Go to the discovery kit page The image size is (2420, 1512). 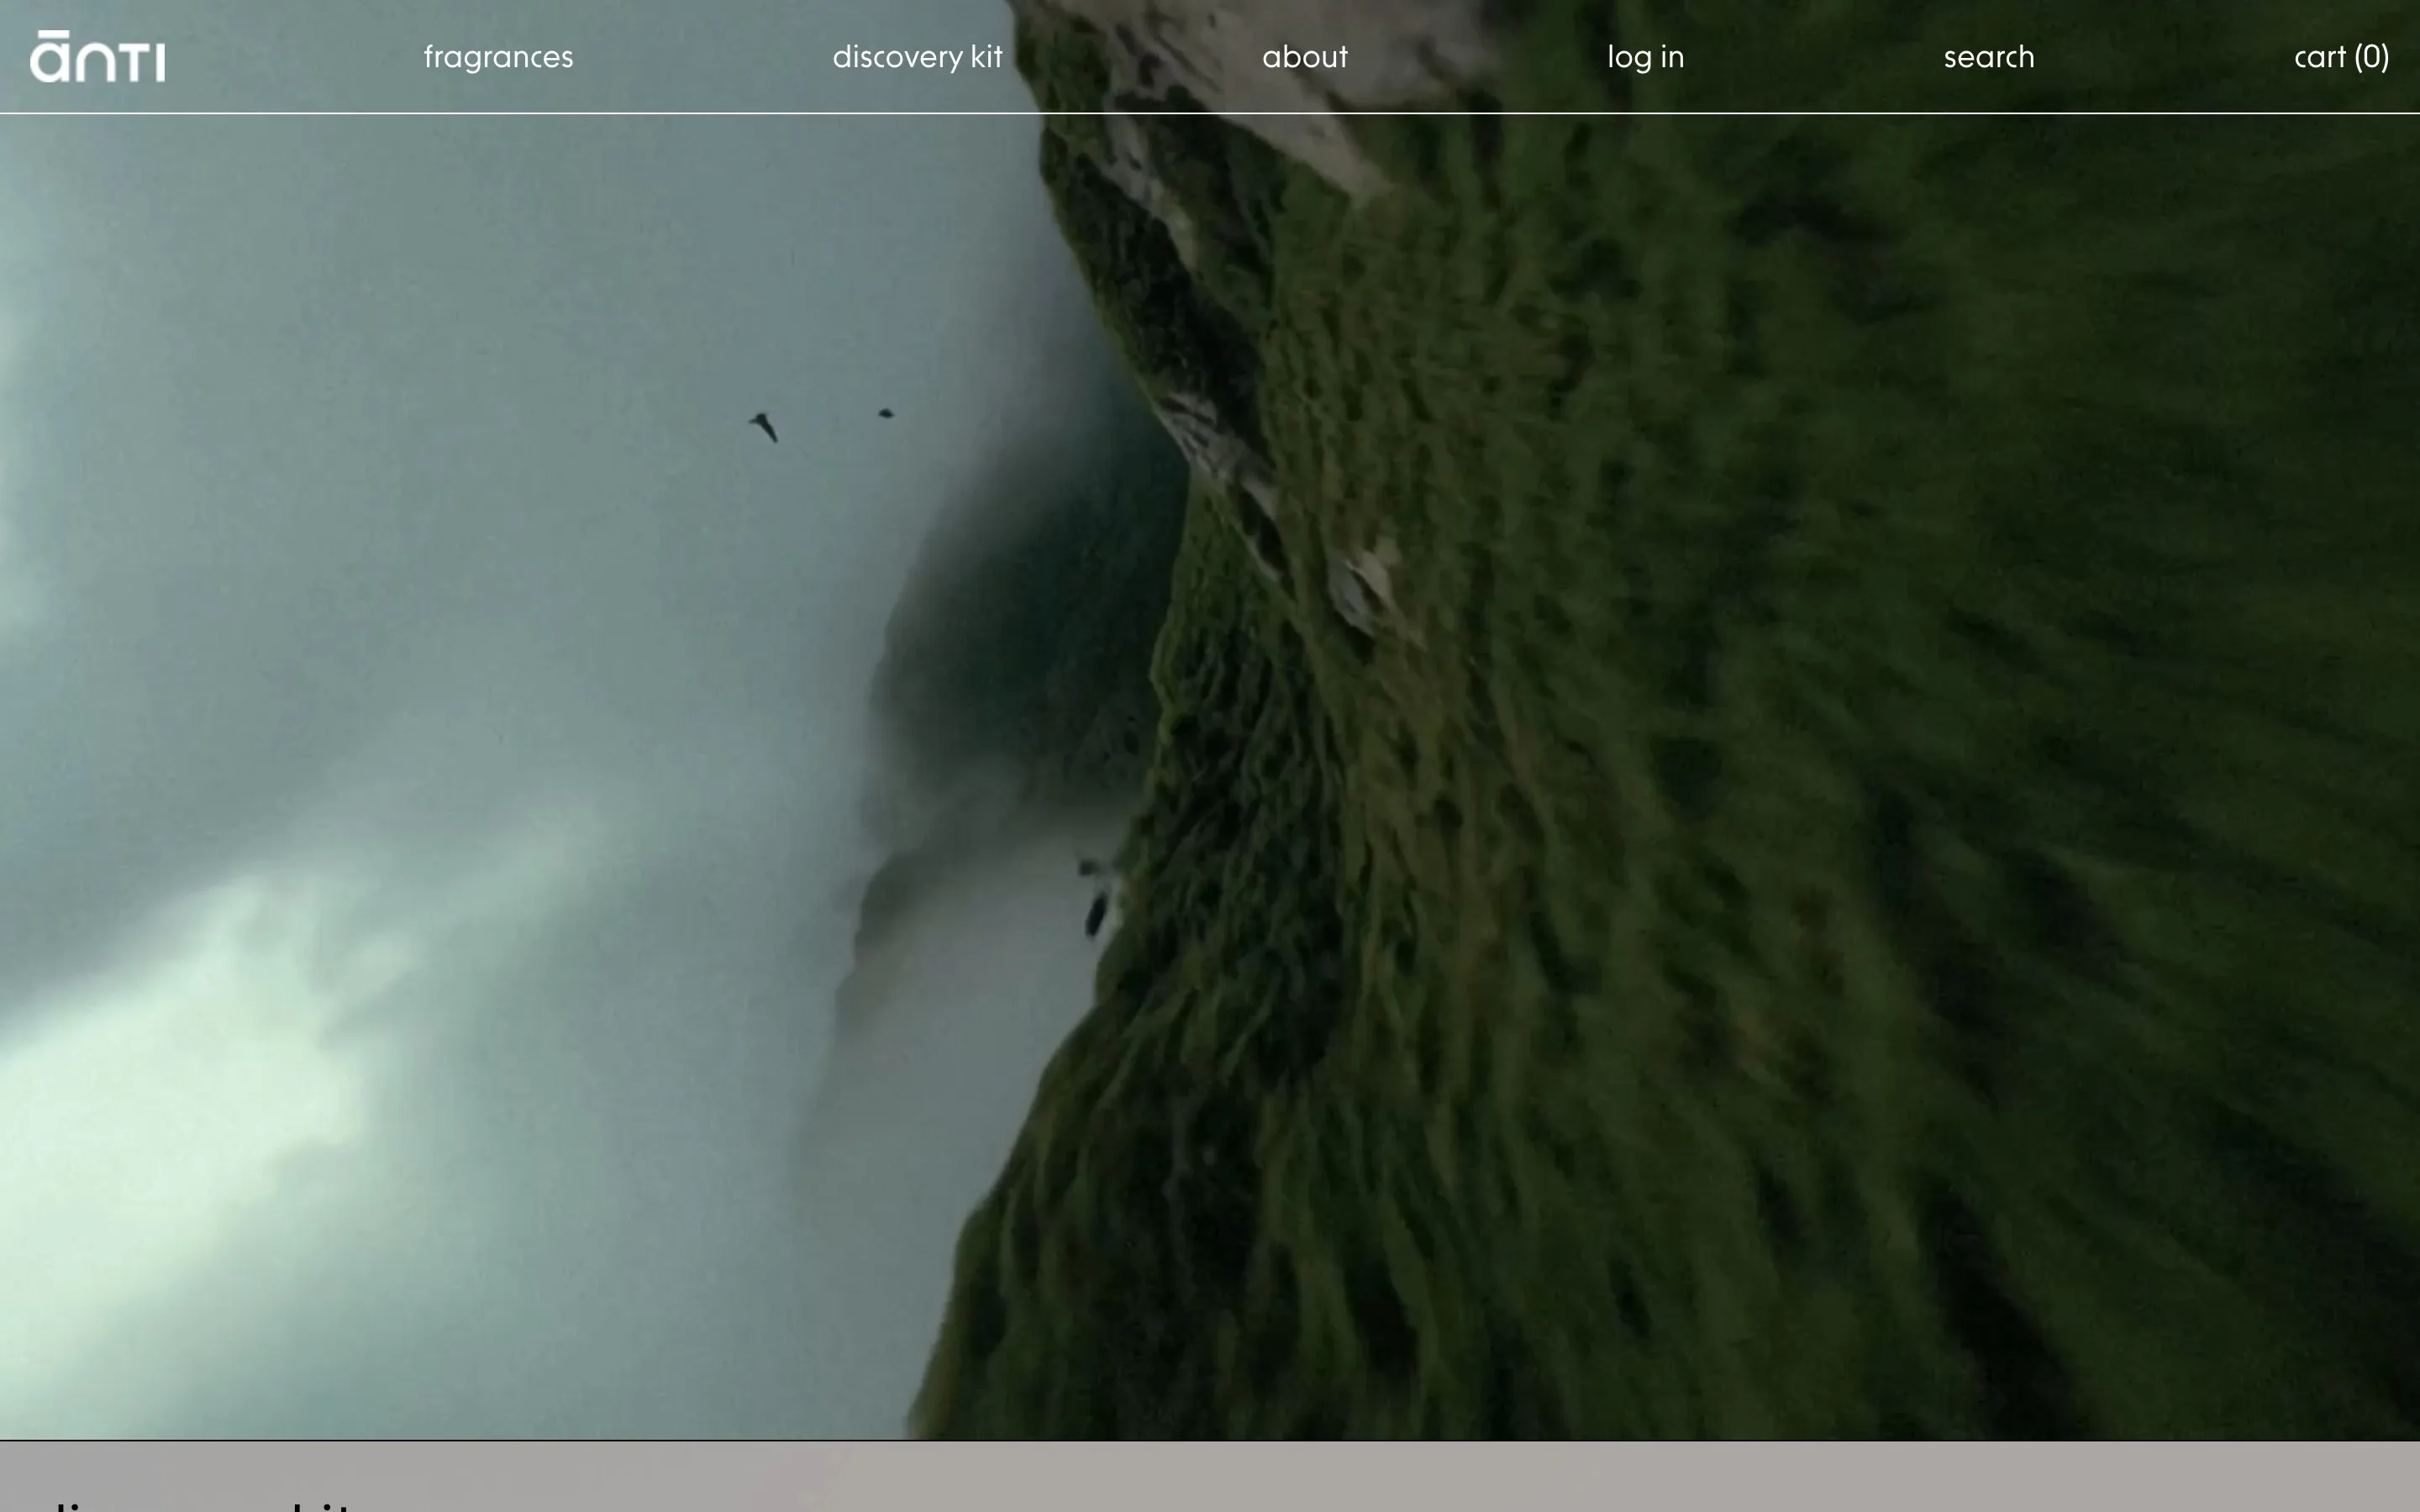(917, 57)
